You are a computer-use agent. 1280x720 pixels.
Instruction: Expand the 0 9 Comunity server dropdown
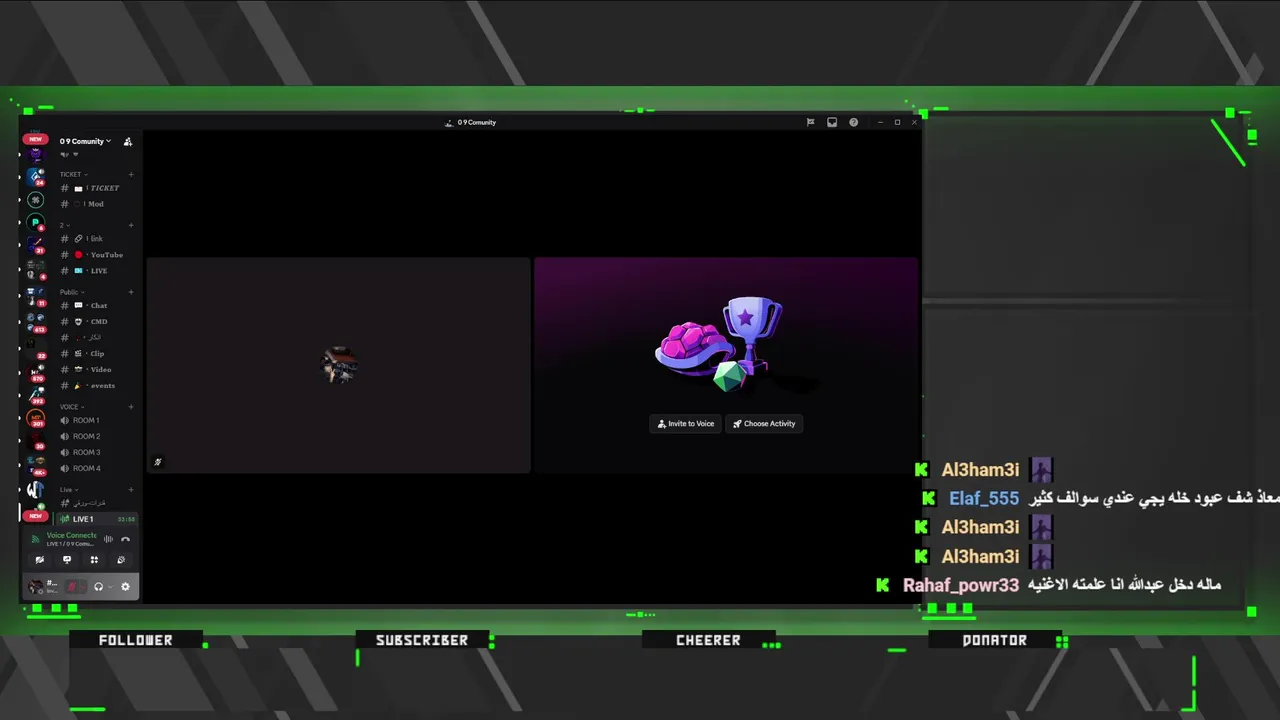click(85, 142)
